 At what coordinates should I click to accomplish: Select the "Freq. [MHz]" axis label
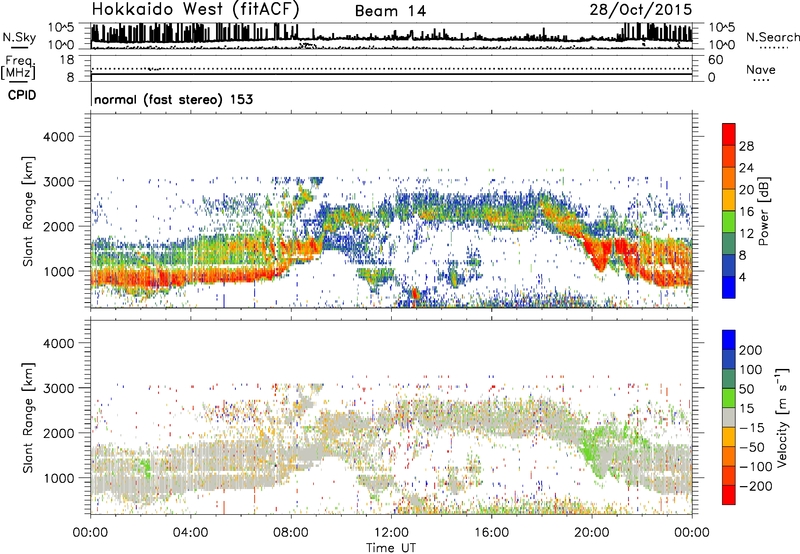coord(18,67)
